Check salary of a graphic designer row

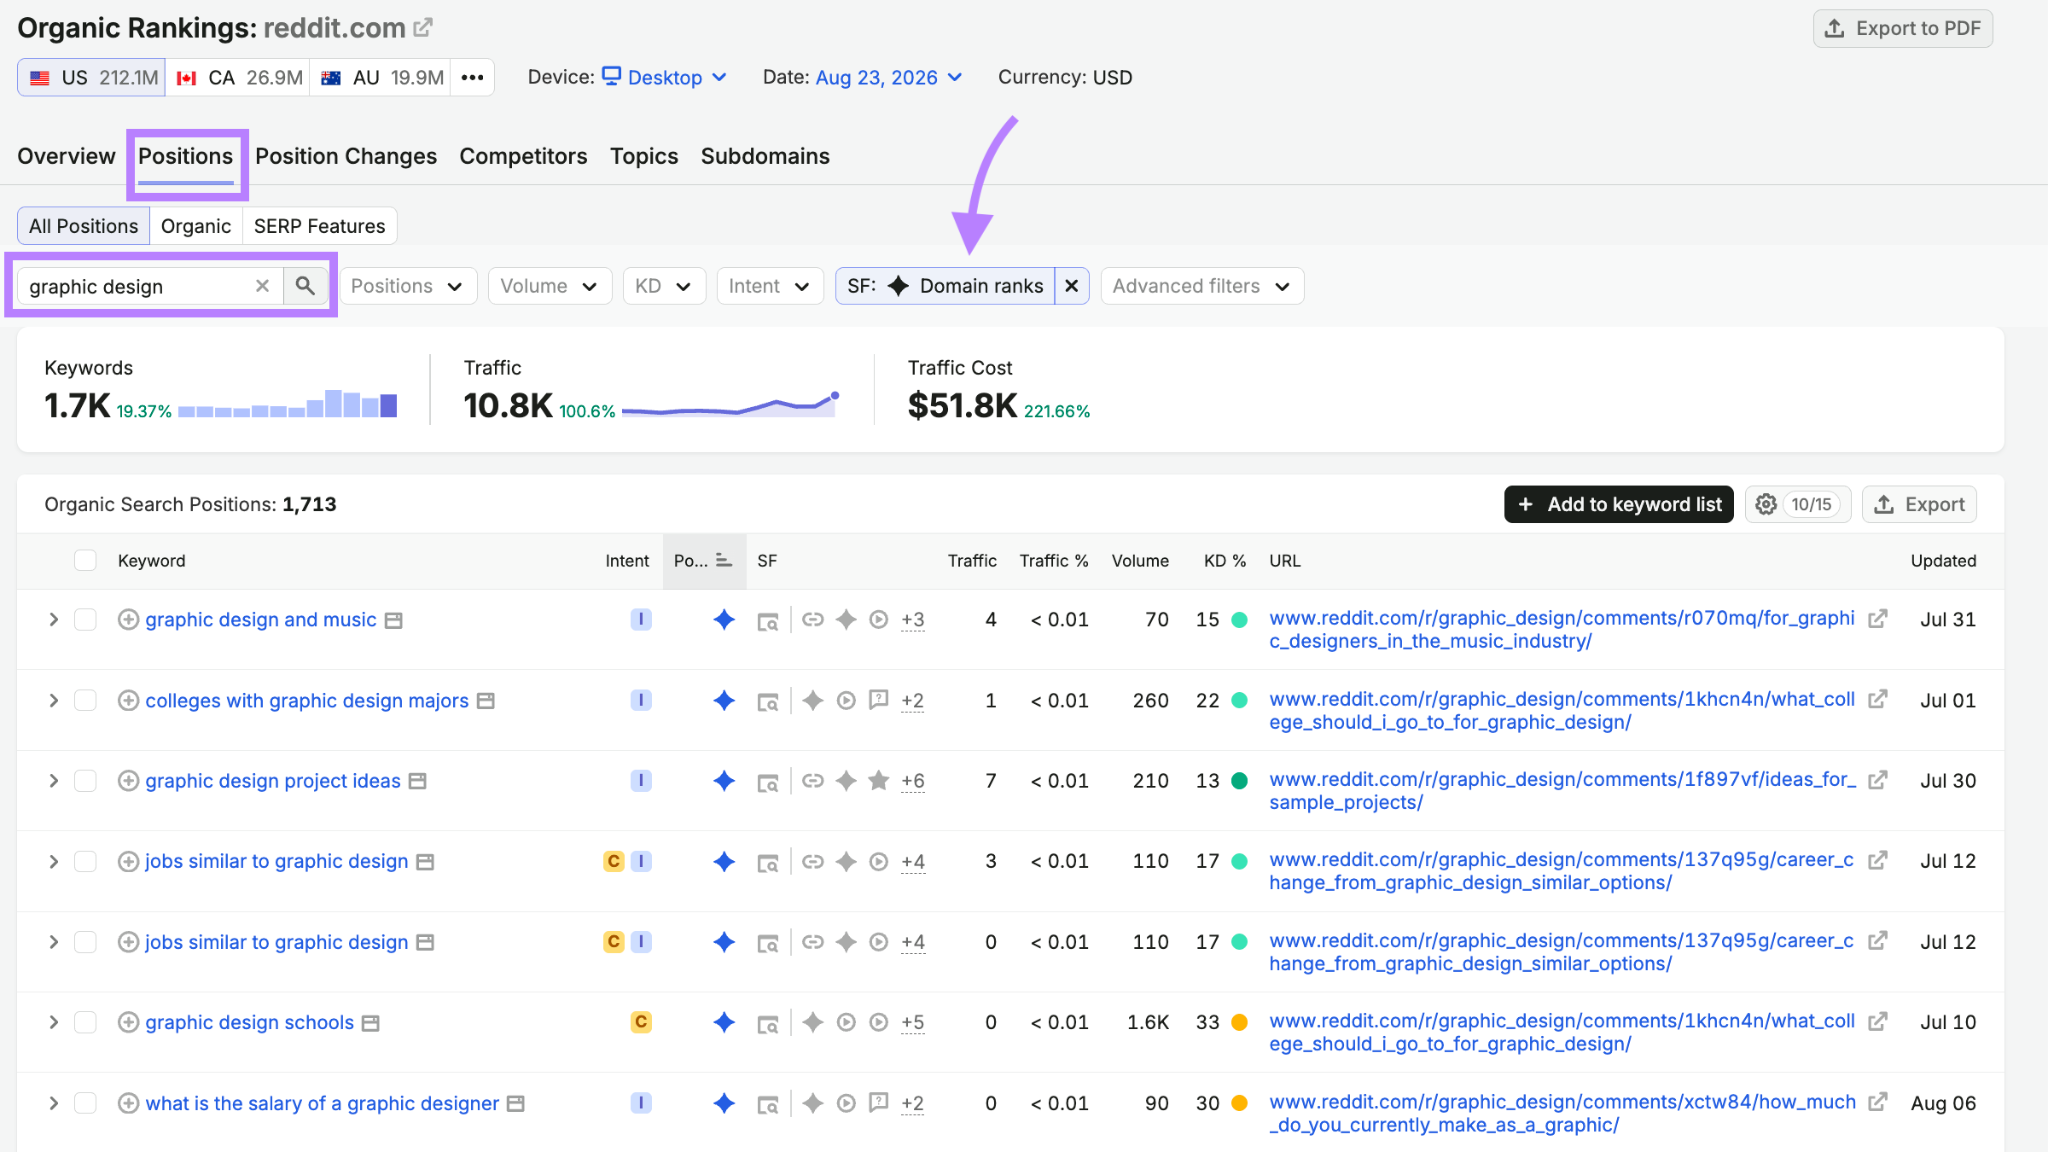[x=86, y=1103]
